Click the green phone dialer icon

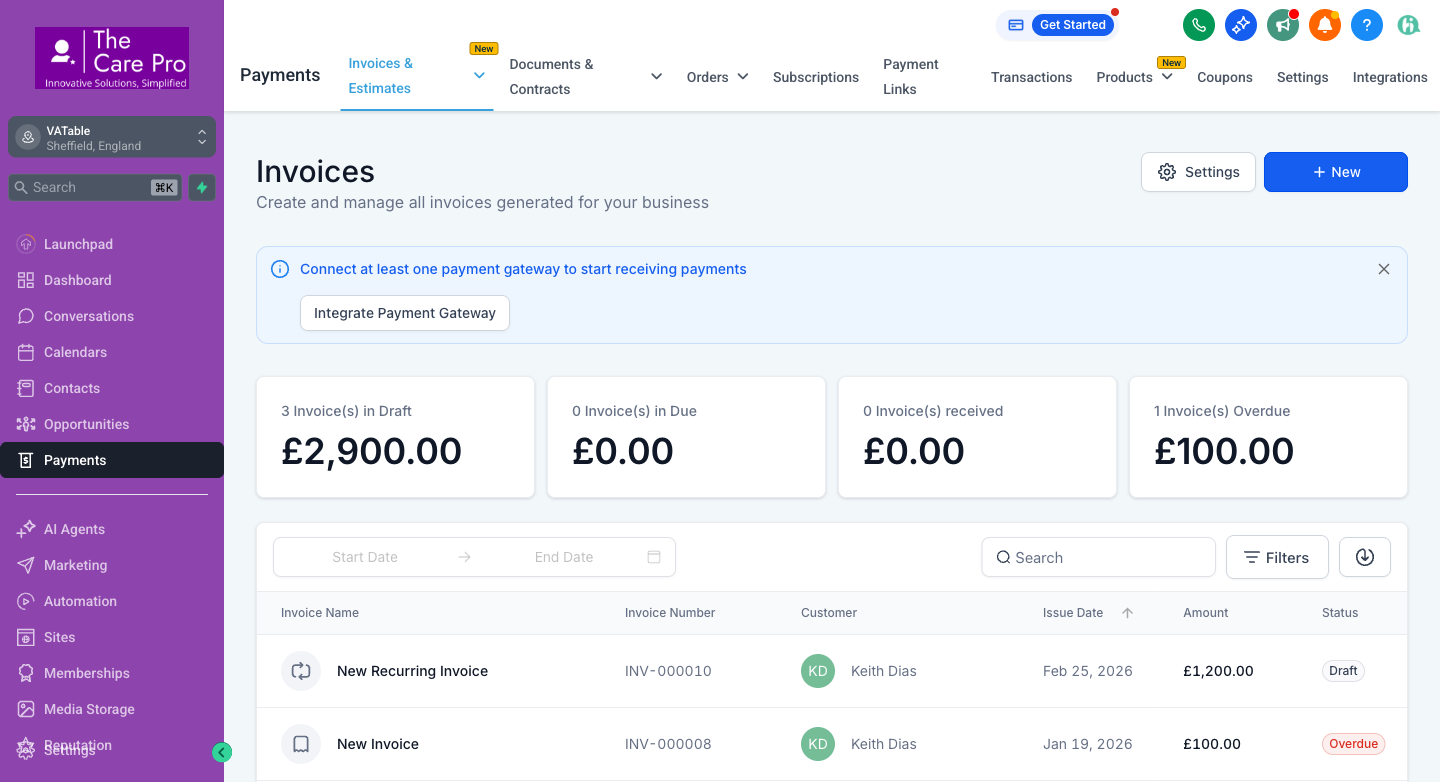(x=1198, y=25)
